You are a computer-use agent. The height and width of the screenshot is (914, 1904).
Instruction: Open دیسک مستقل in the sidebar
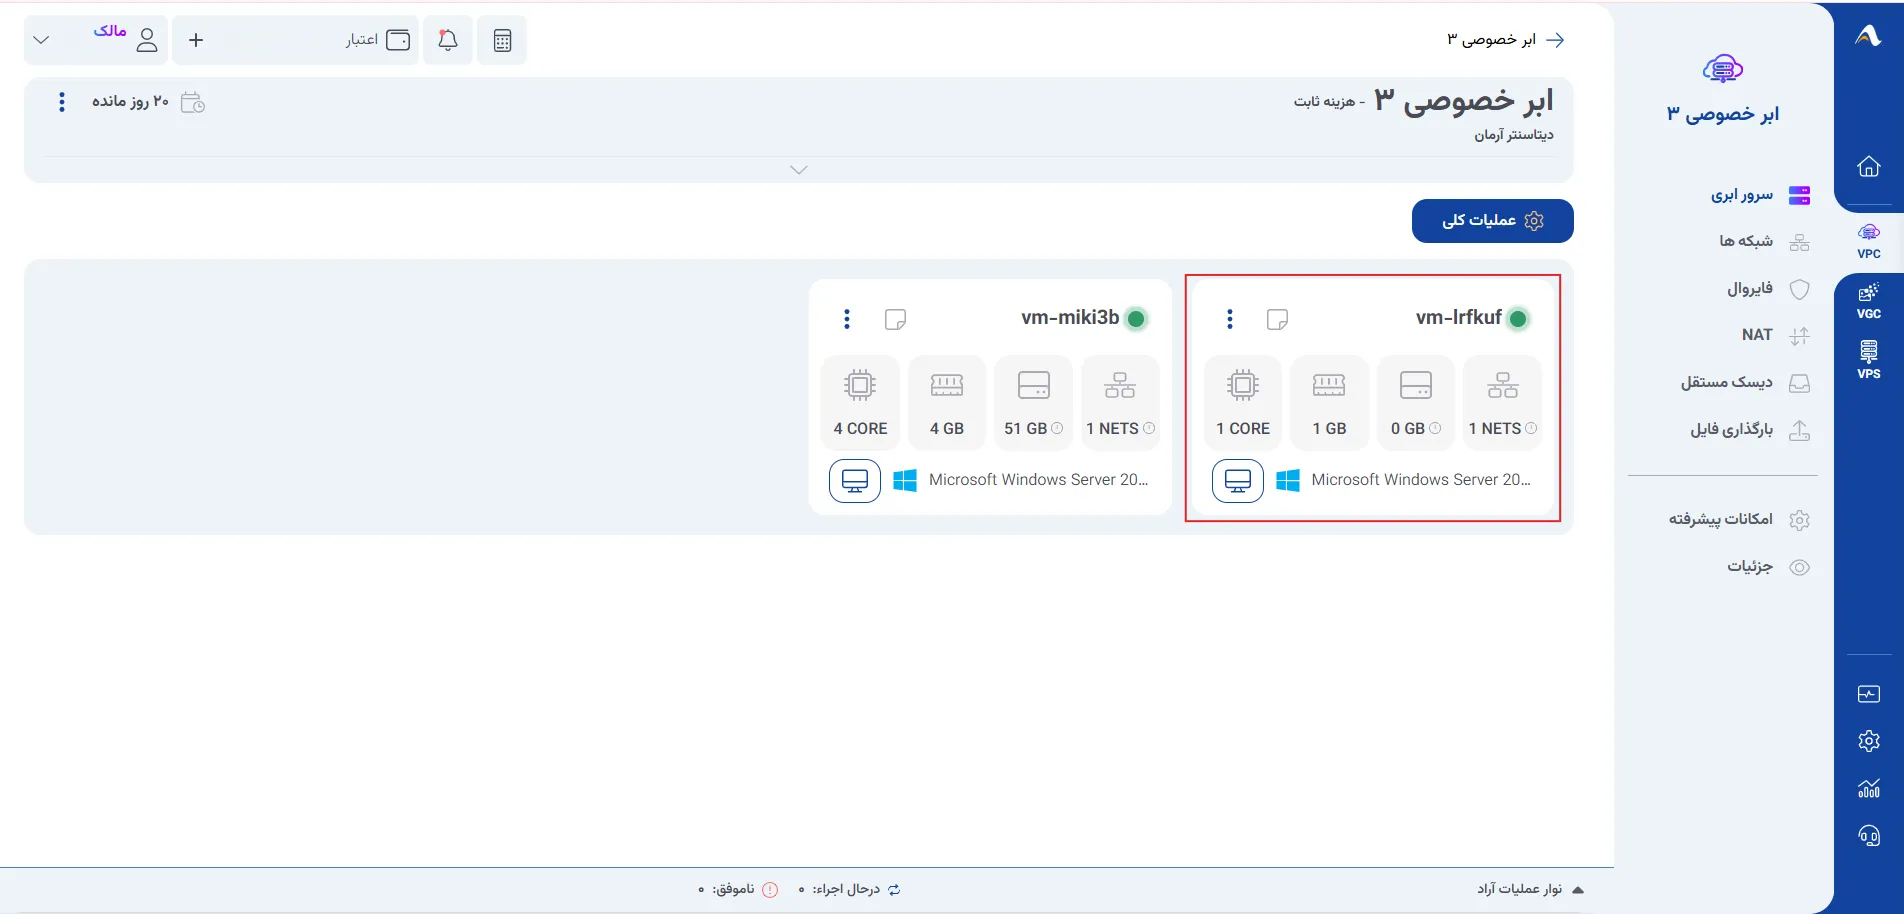point(1745,383)
